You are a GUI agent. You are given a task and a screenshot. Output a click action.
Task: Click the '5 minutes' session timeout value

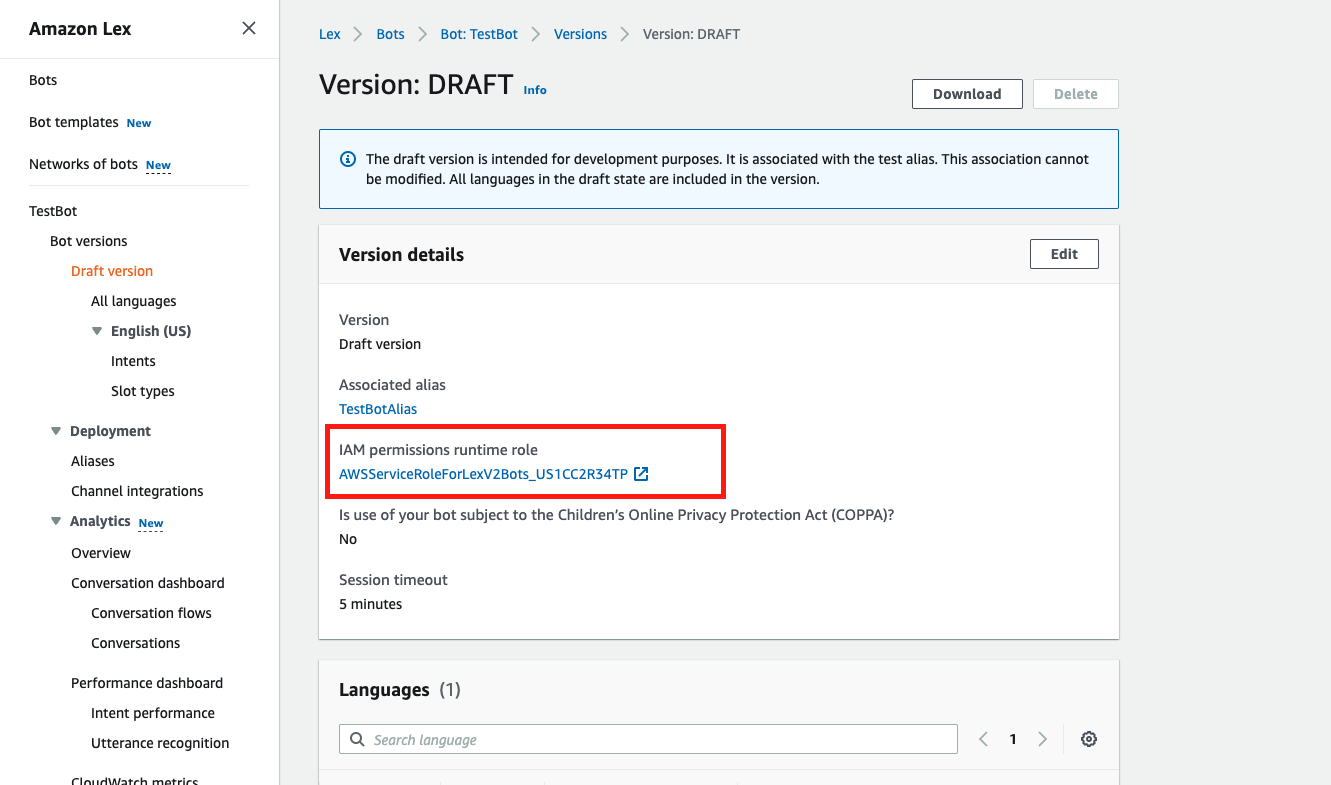pos(371,604)
